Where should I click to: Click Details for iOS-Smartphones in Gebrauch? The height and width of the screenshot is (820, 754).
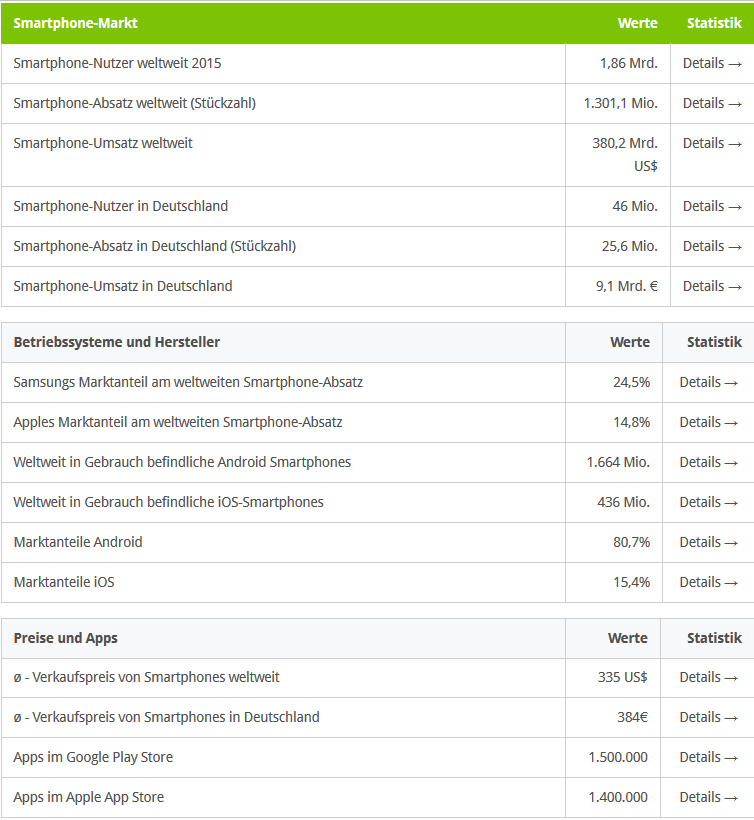pos(709,502)
